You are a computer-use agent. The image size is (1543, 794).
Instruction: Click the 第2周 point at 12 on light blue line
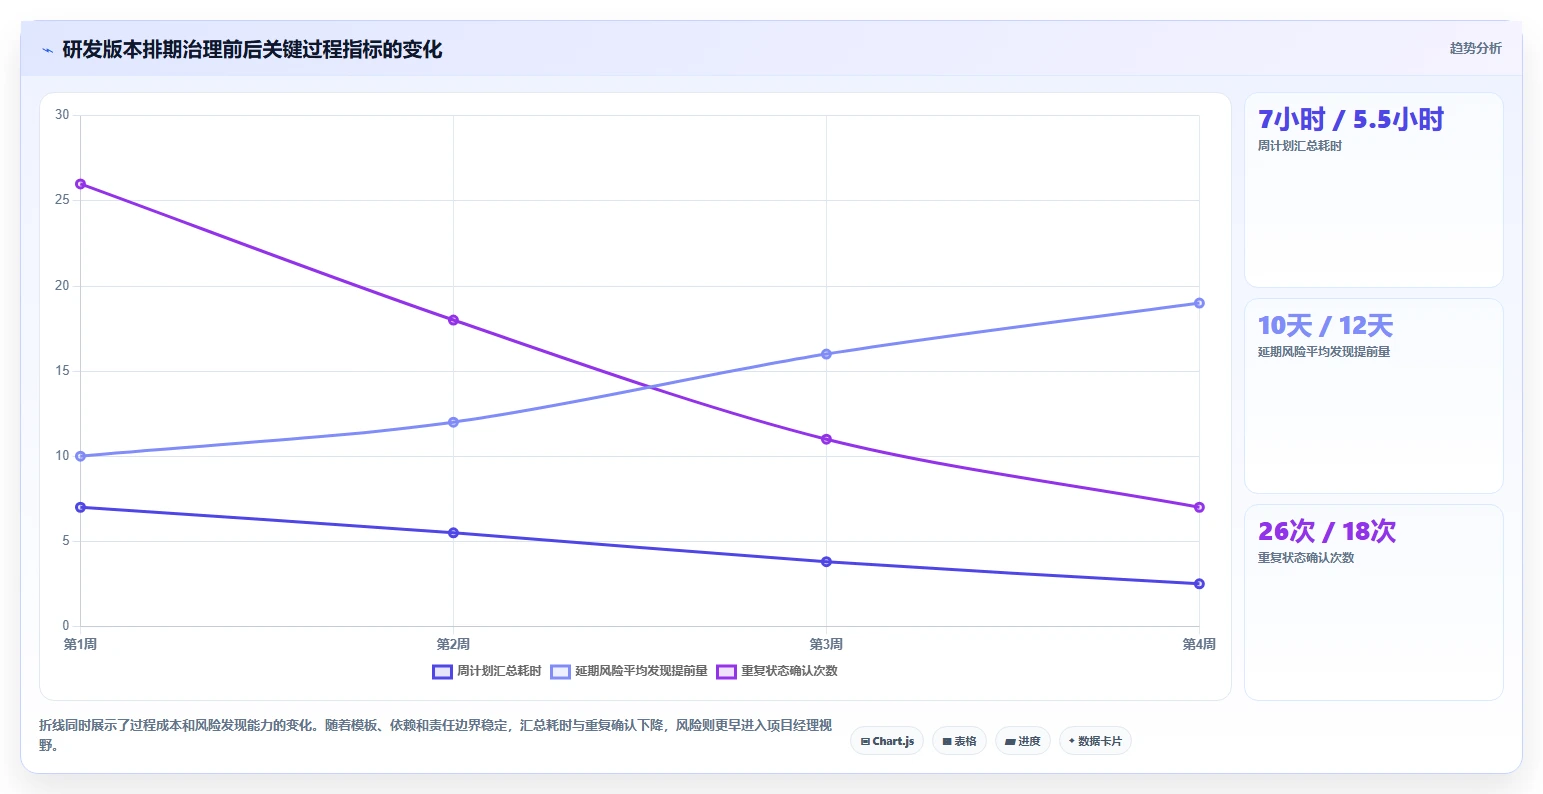[x=453, y=422]
